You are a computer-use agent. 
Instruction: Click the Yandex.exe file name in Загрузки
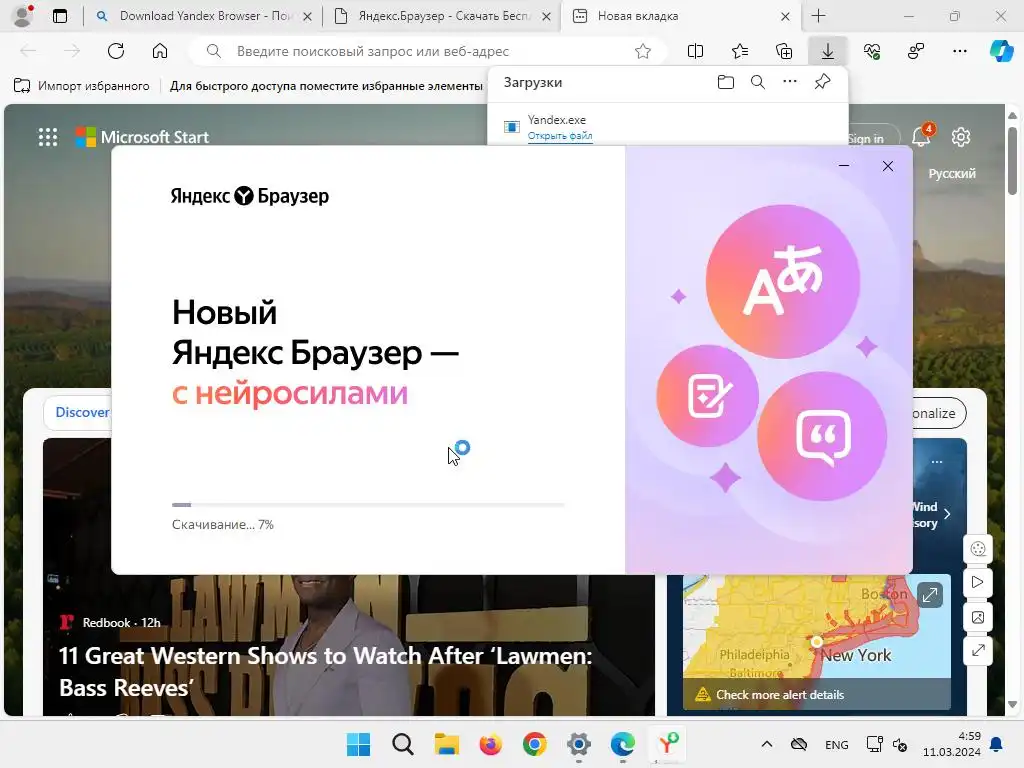coord(556,120)
